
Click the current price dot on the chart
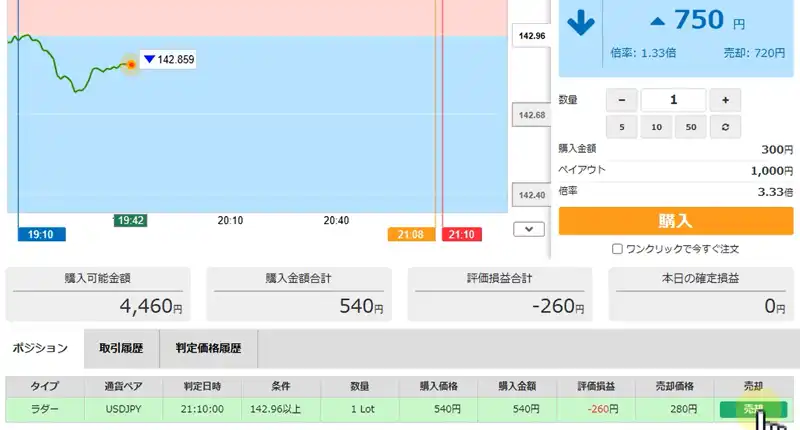[x=131, y=65]
